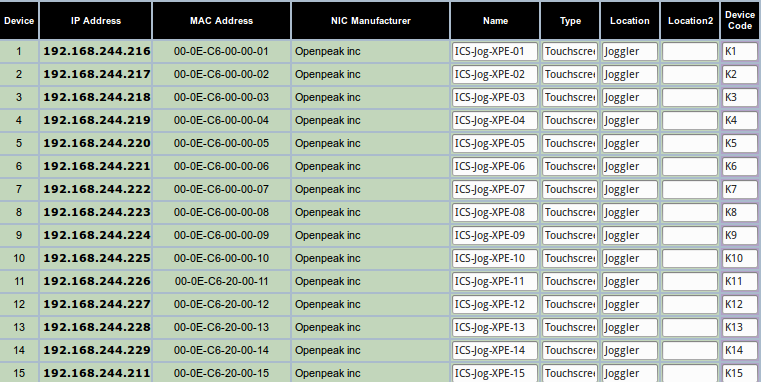Click the Name field containing ICS-Jog-XPE-01
761x382 pixels.
coord(495,51)
